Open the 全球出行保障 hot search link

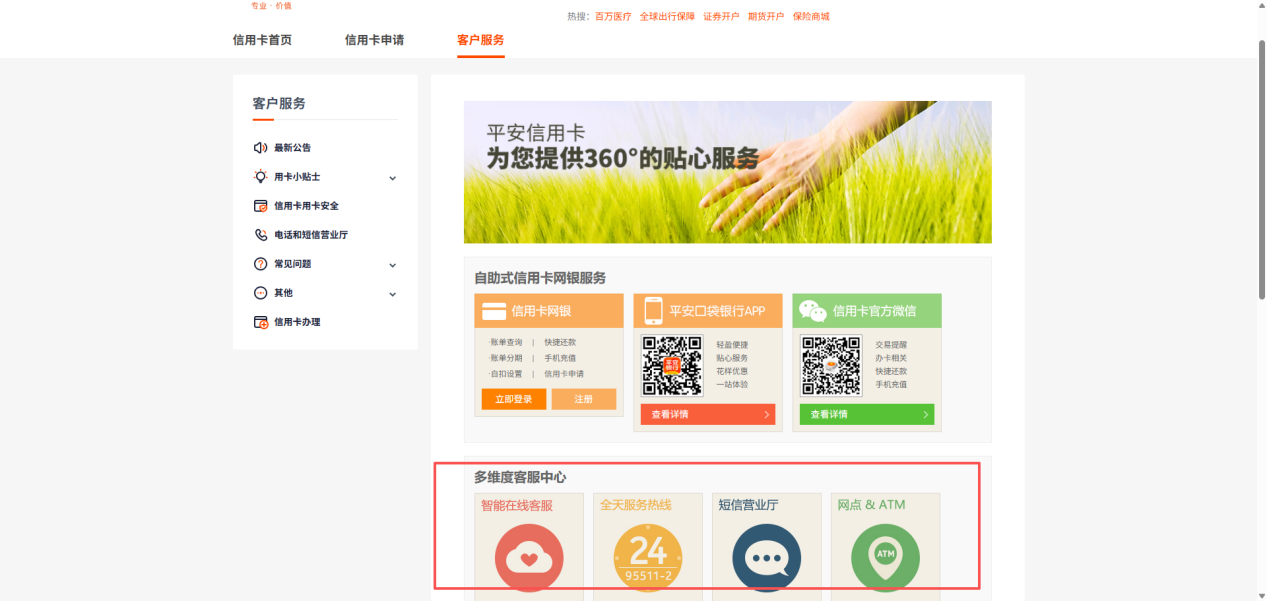[x=667, y=17]
